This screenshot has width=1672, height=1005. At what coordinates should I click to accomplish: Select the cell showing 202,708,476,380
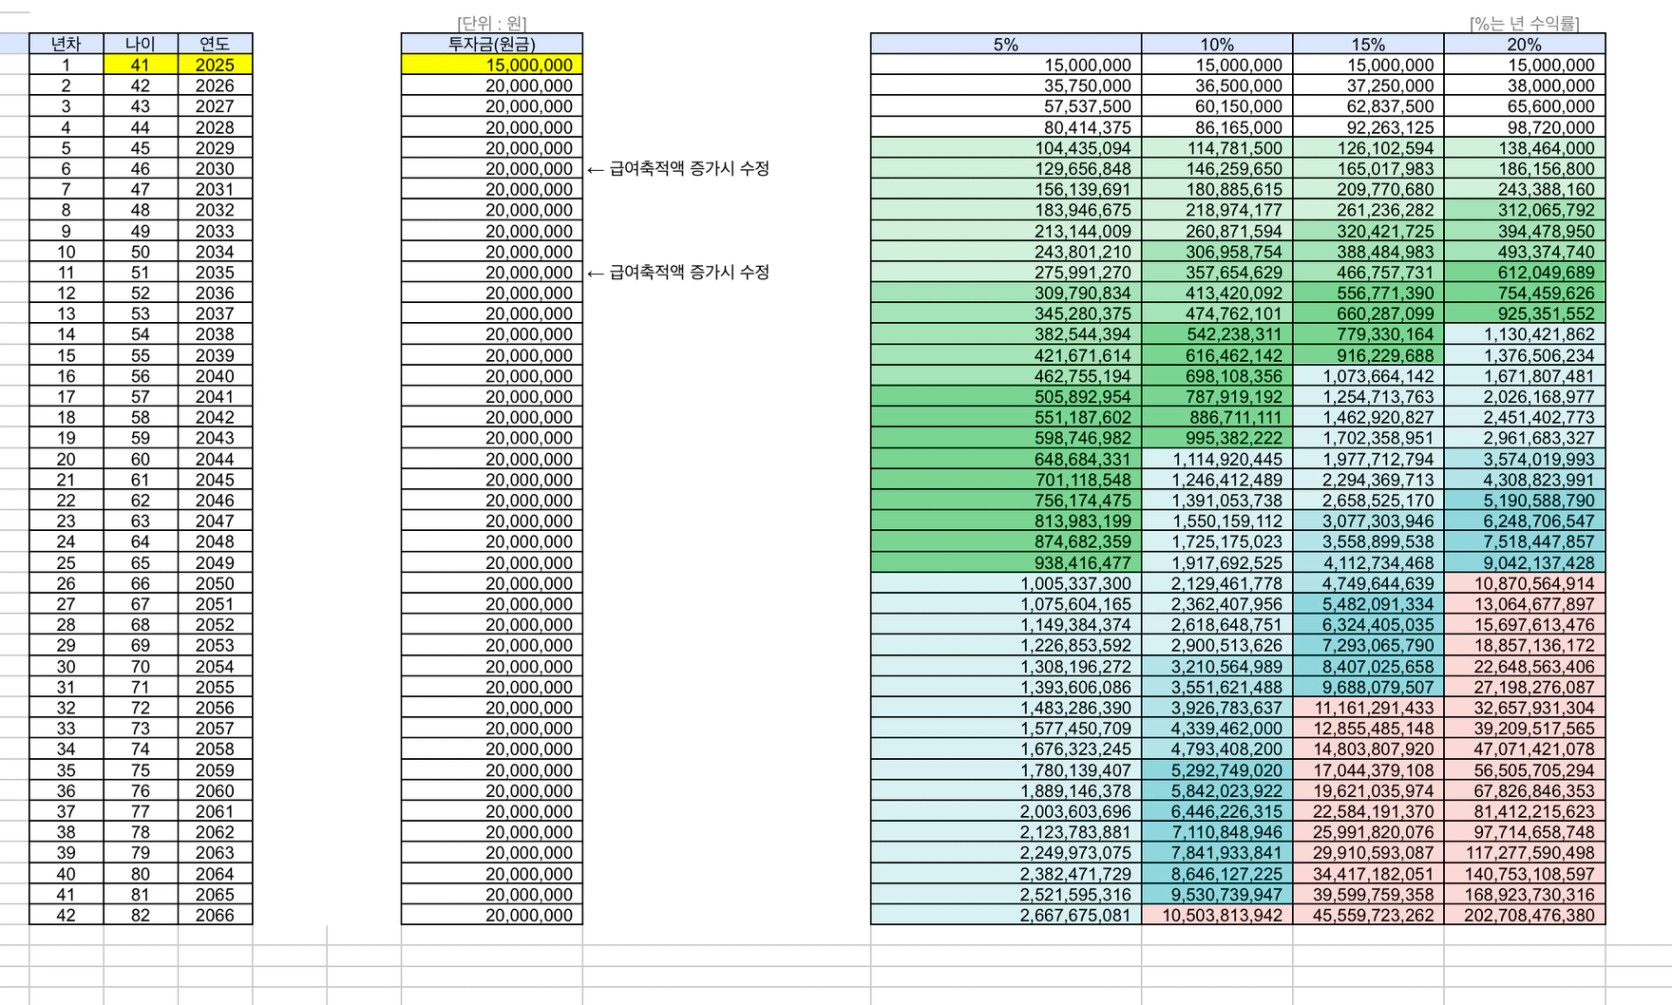1524,915
